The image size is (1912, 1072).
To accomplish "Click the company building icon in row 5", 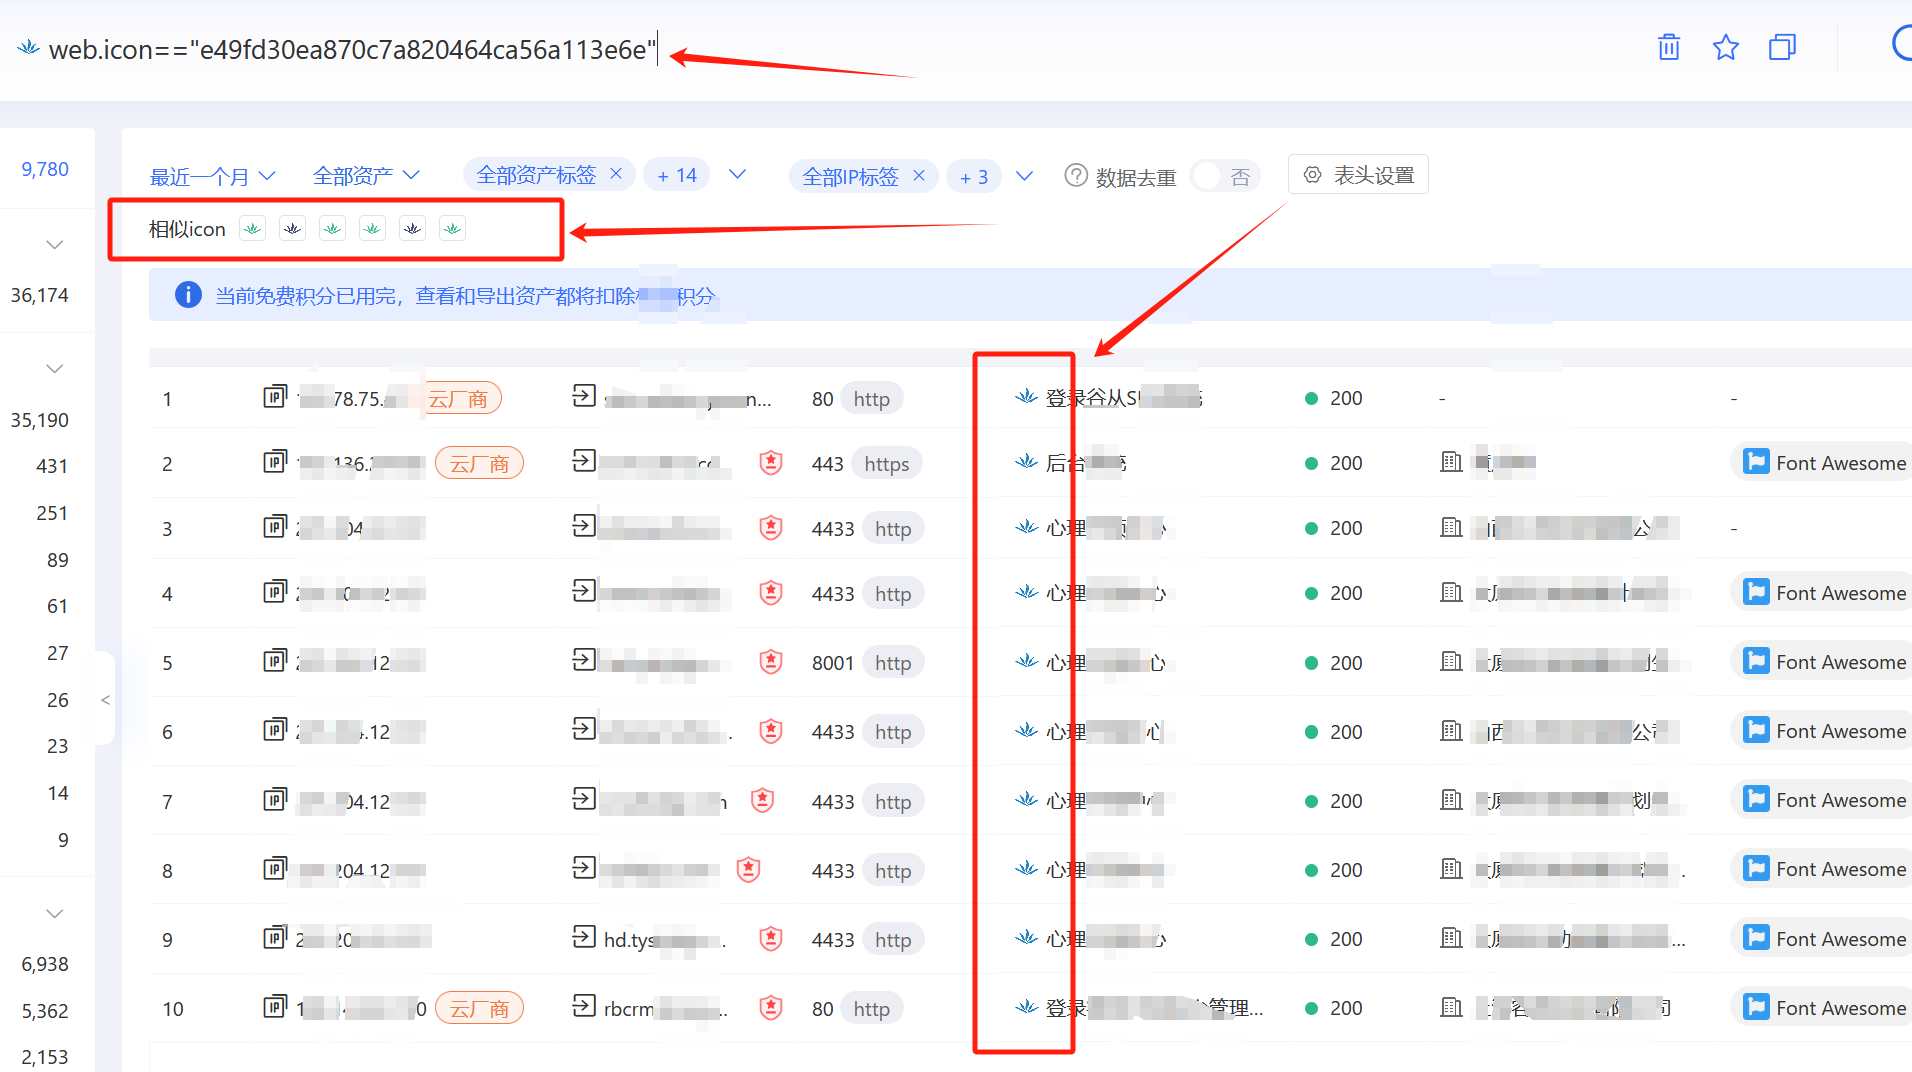I will [1451, 661].
